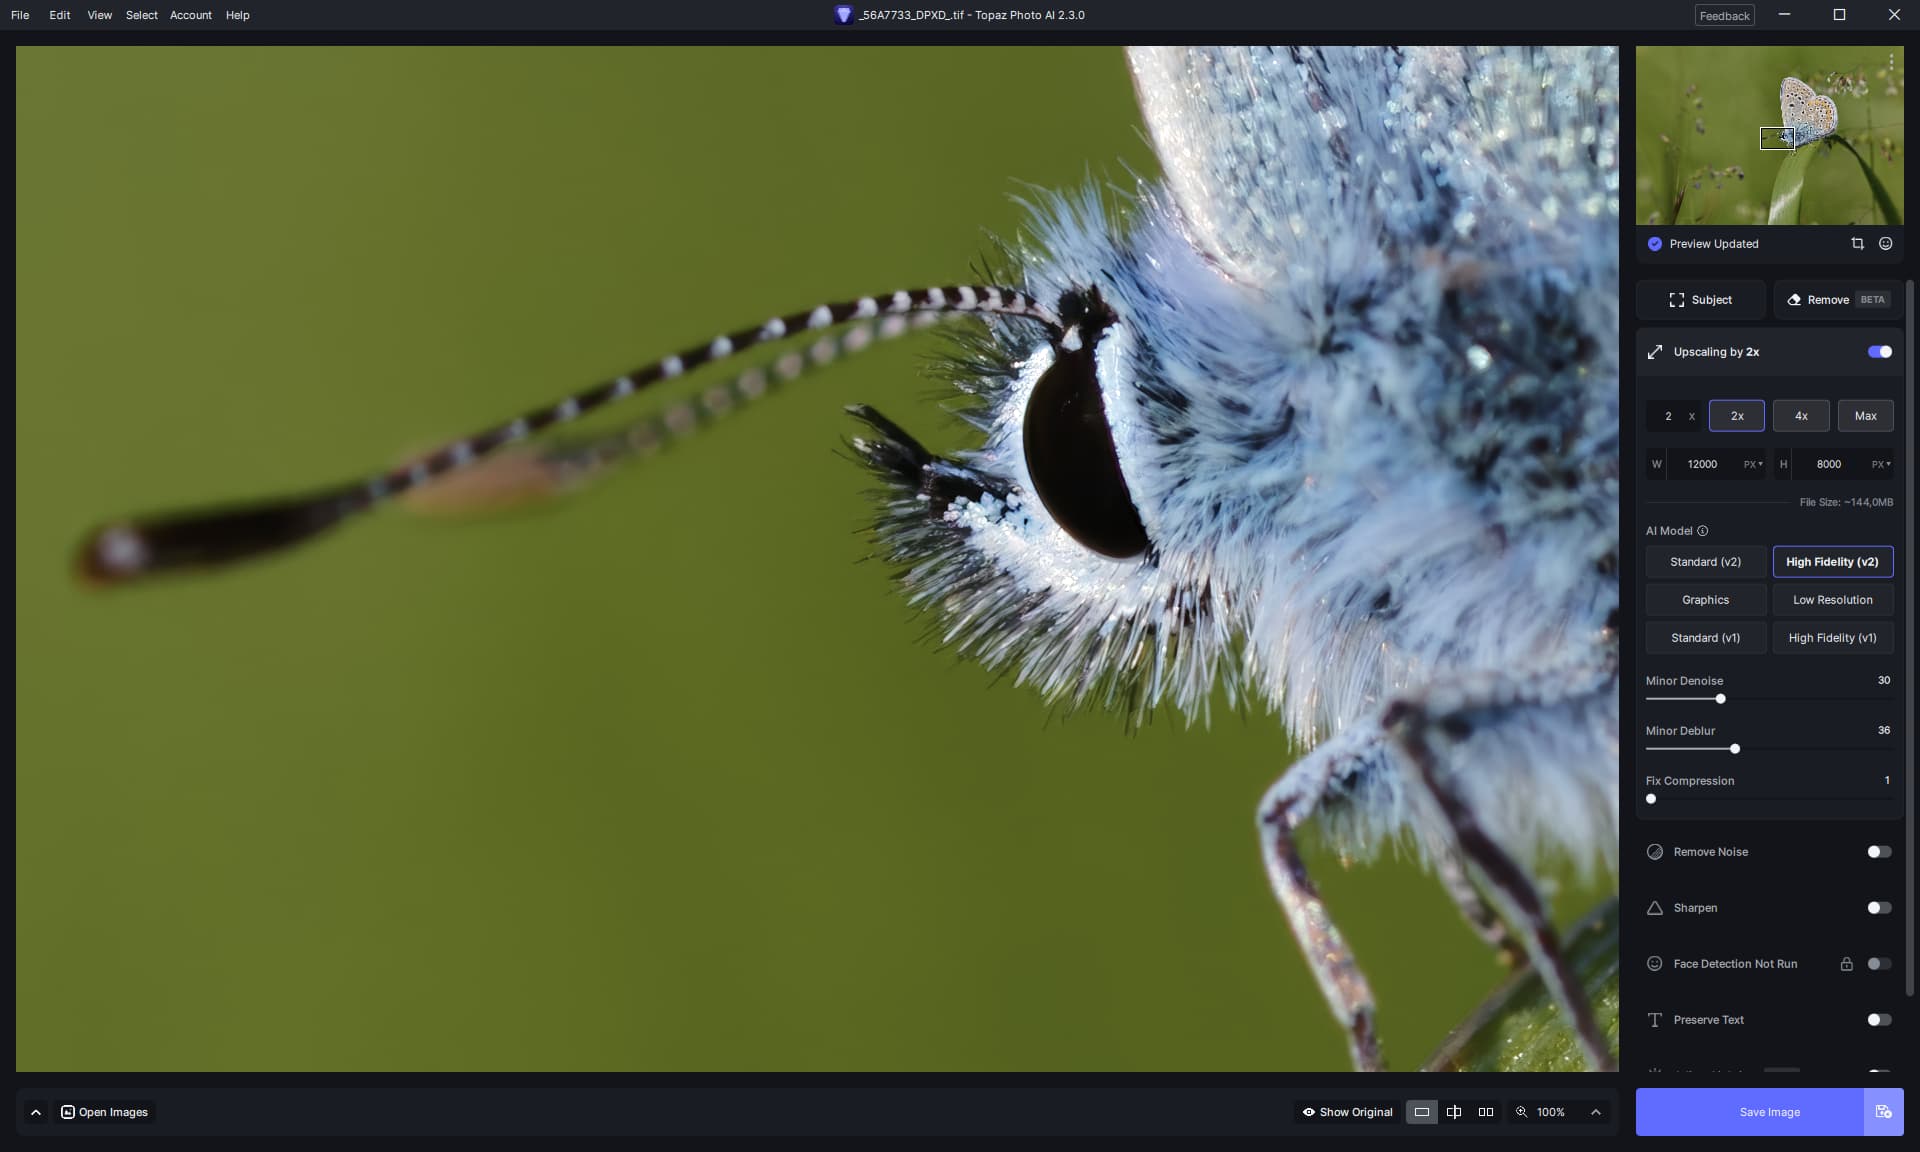The width and height of the screenshot is (1920, 1152).
Task: Click the preview navigator thumbnail
Action: click(1769, 135)
